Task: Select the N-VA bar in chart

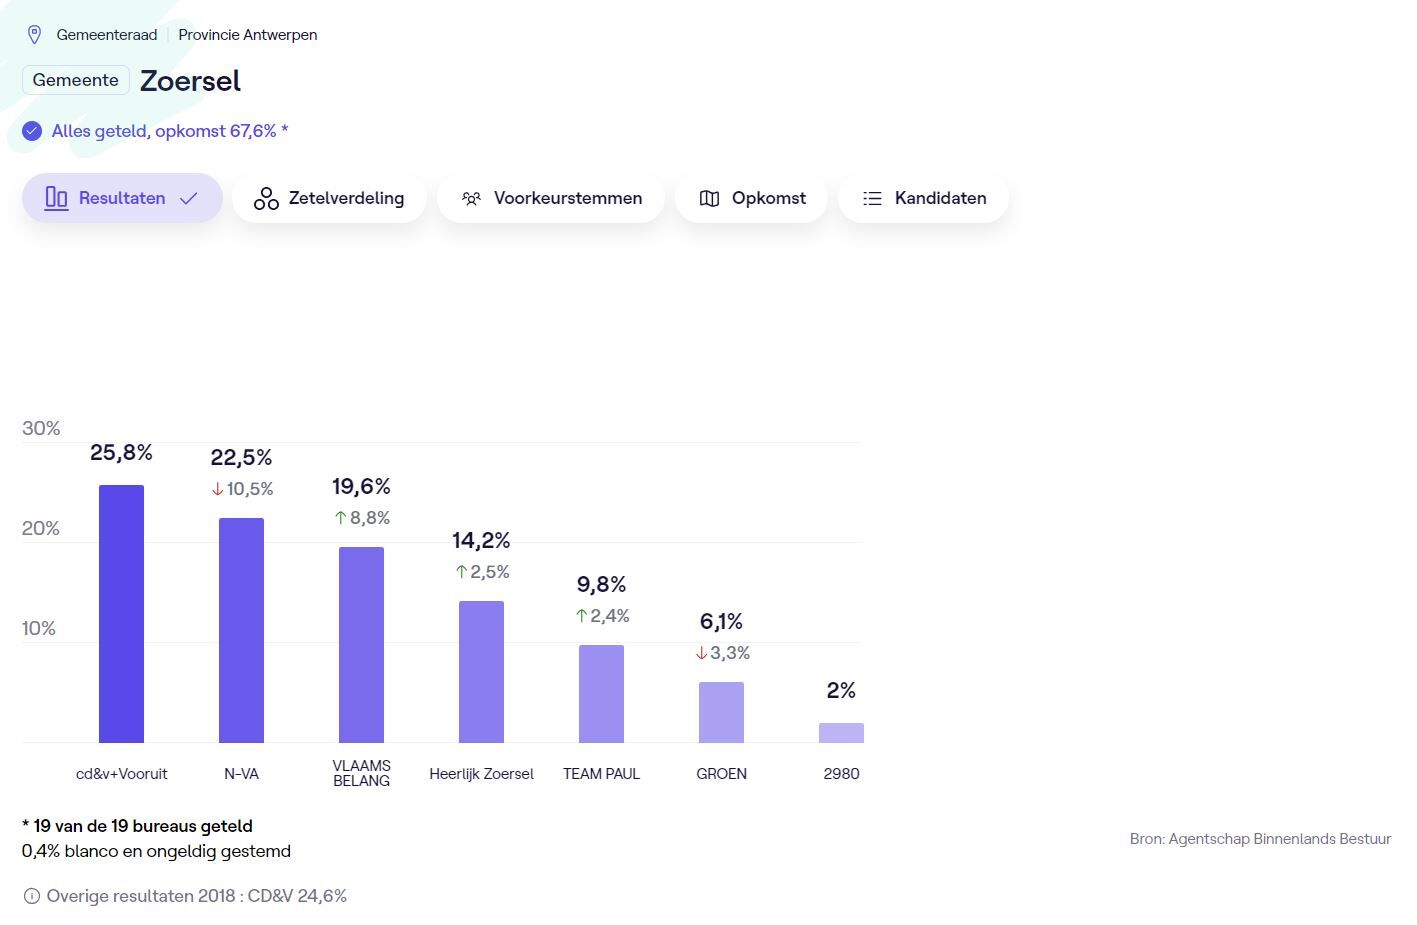Action: point(241,630)
